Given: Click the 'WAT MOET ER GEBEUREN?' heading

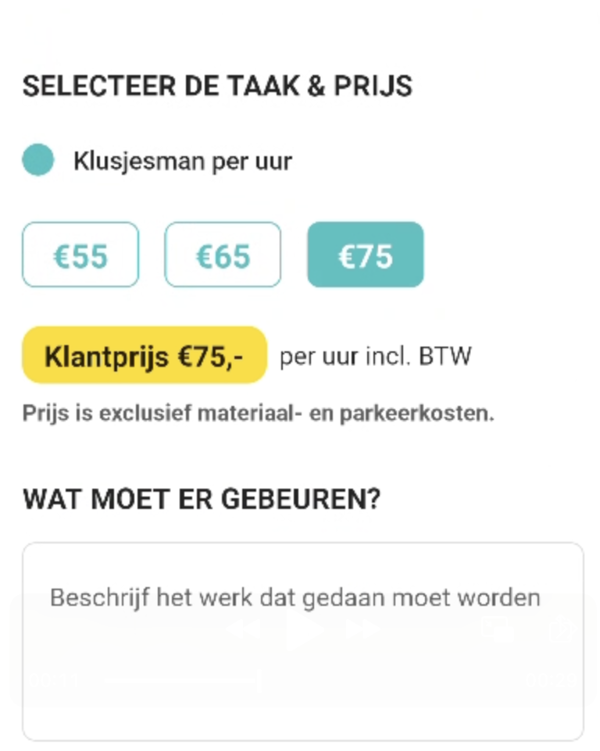Looking at the screenshot, I should click(201, 499).
